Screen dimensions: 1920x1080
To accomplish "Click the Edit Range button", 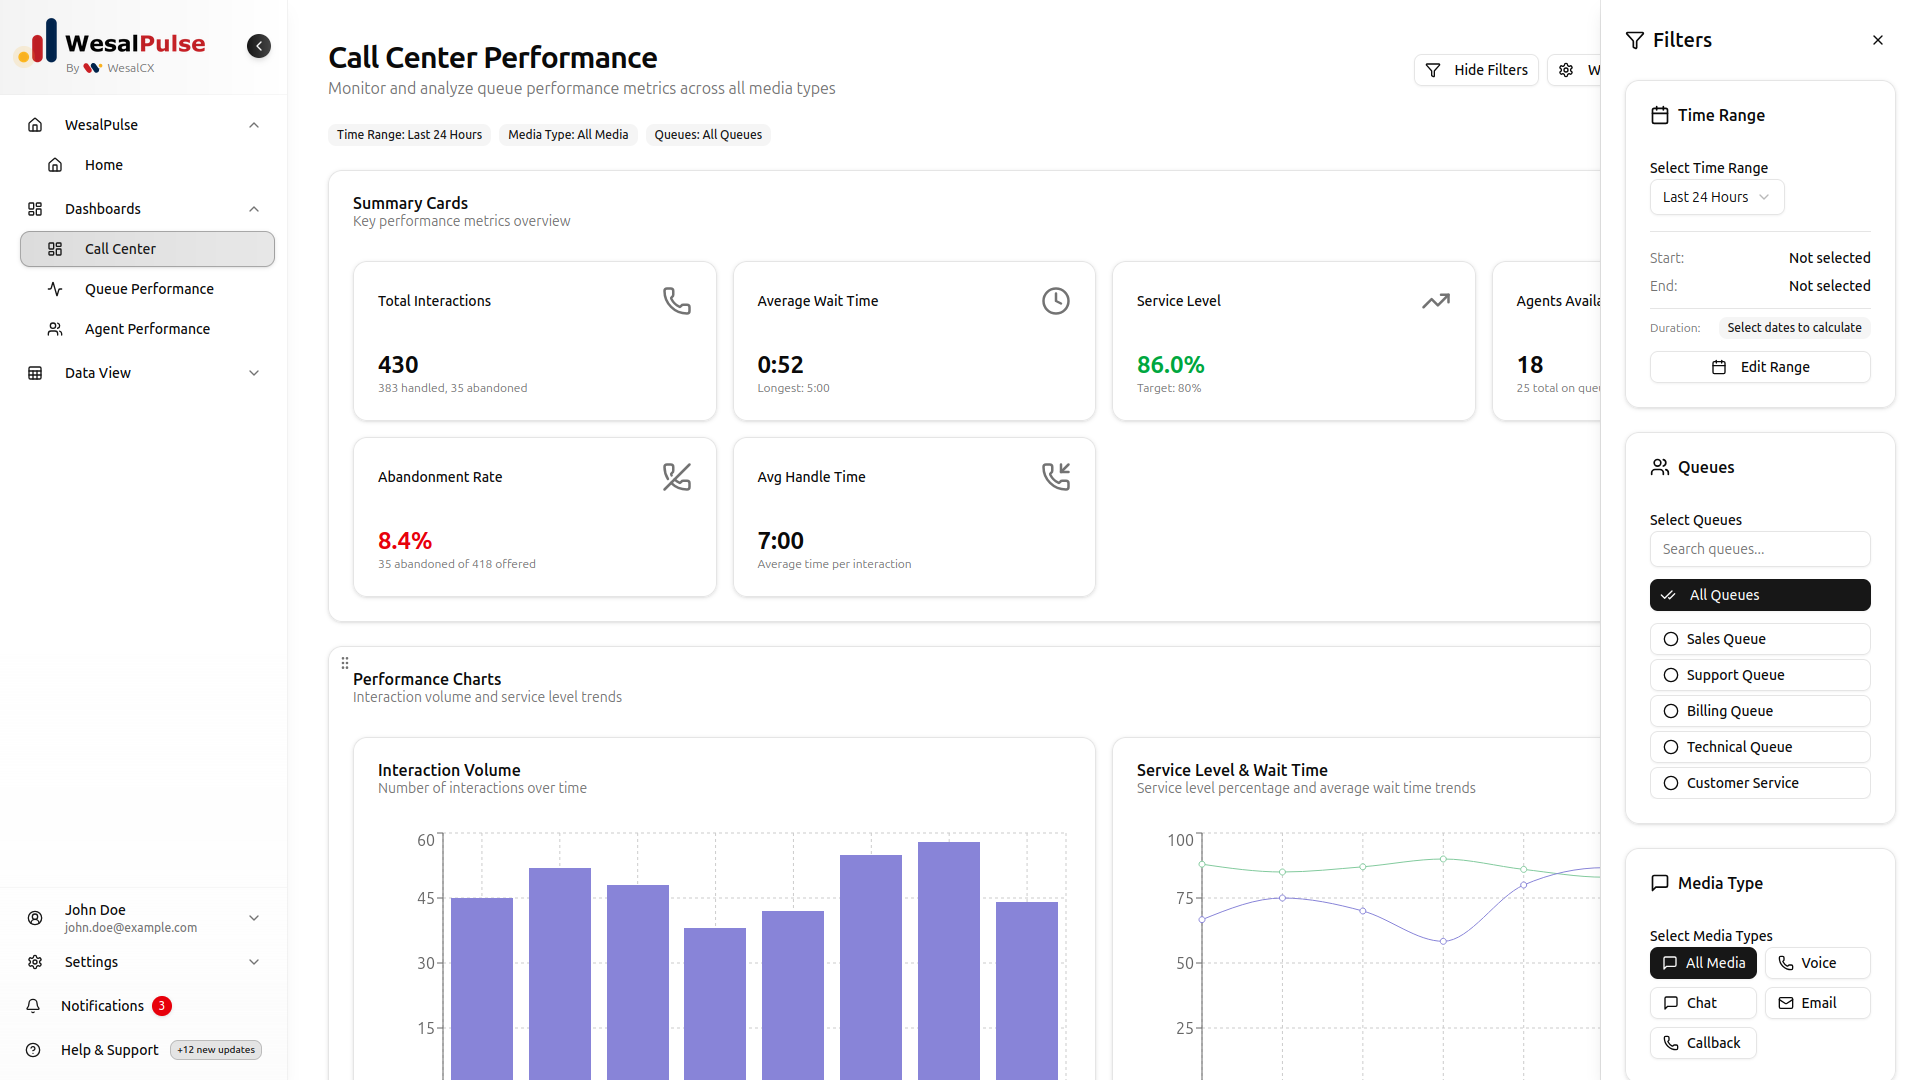I will pyautogui.click(x=1759, y=367).
